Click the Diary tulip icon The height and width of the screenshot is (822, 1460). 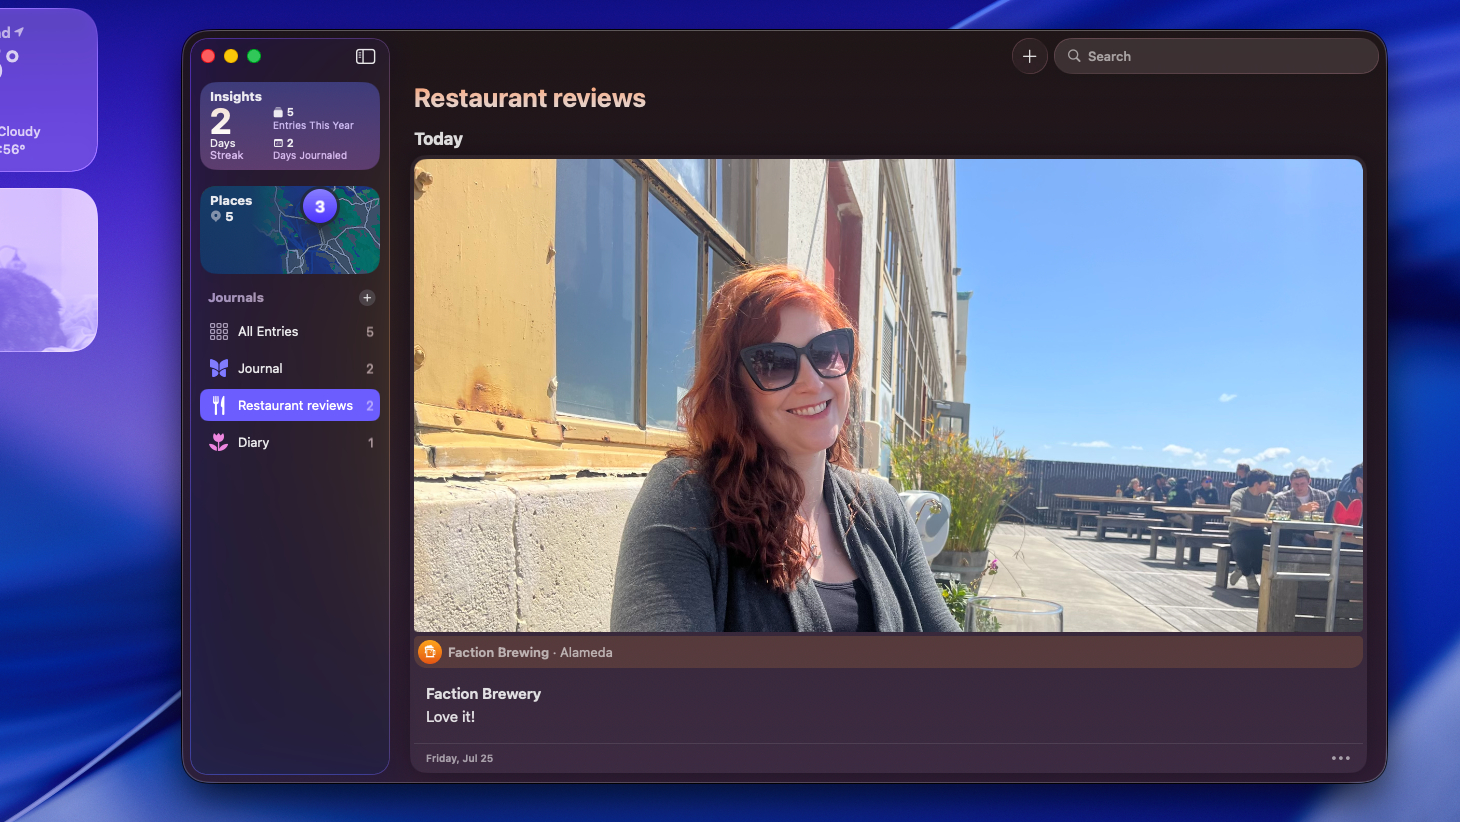point(219,442)
